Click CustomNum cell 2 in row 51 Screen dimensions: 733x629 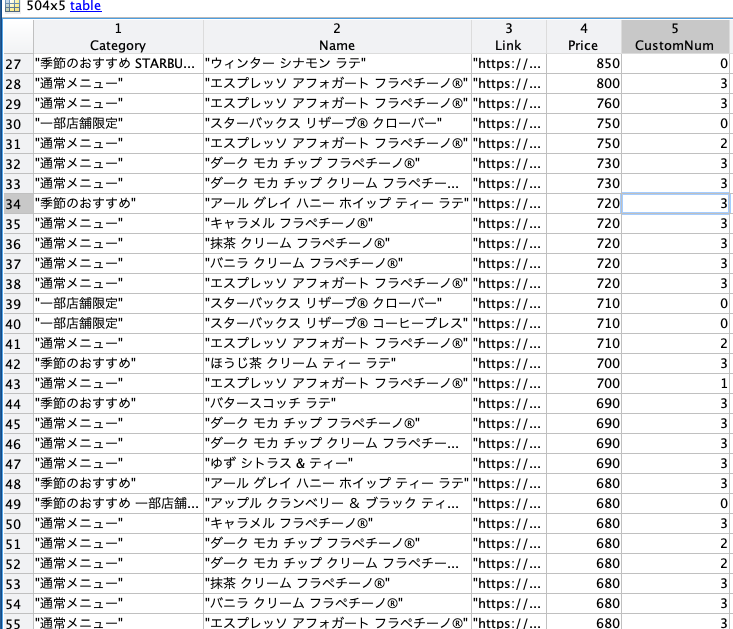click(x=675, y=544)
